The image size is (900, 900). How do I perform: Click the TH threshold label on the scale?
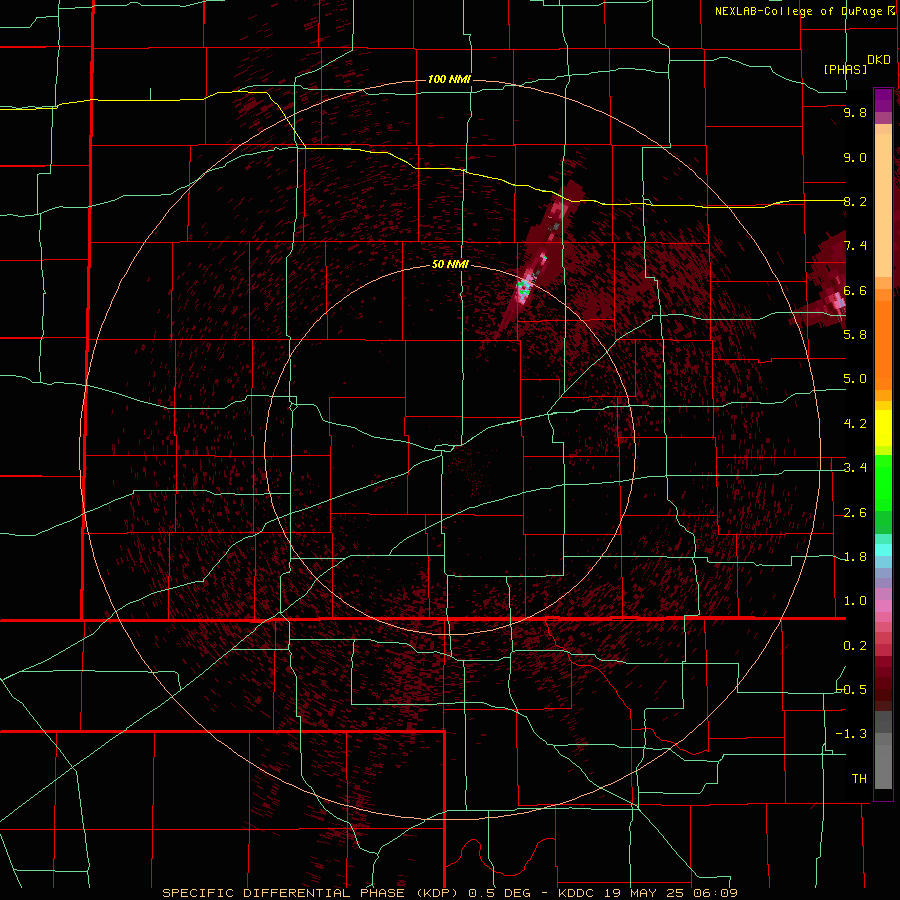(859, 778)
